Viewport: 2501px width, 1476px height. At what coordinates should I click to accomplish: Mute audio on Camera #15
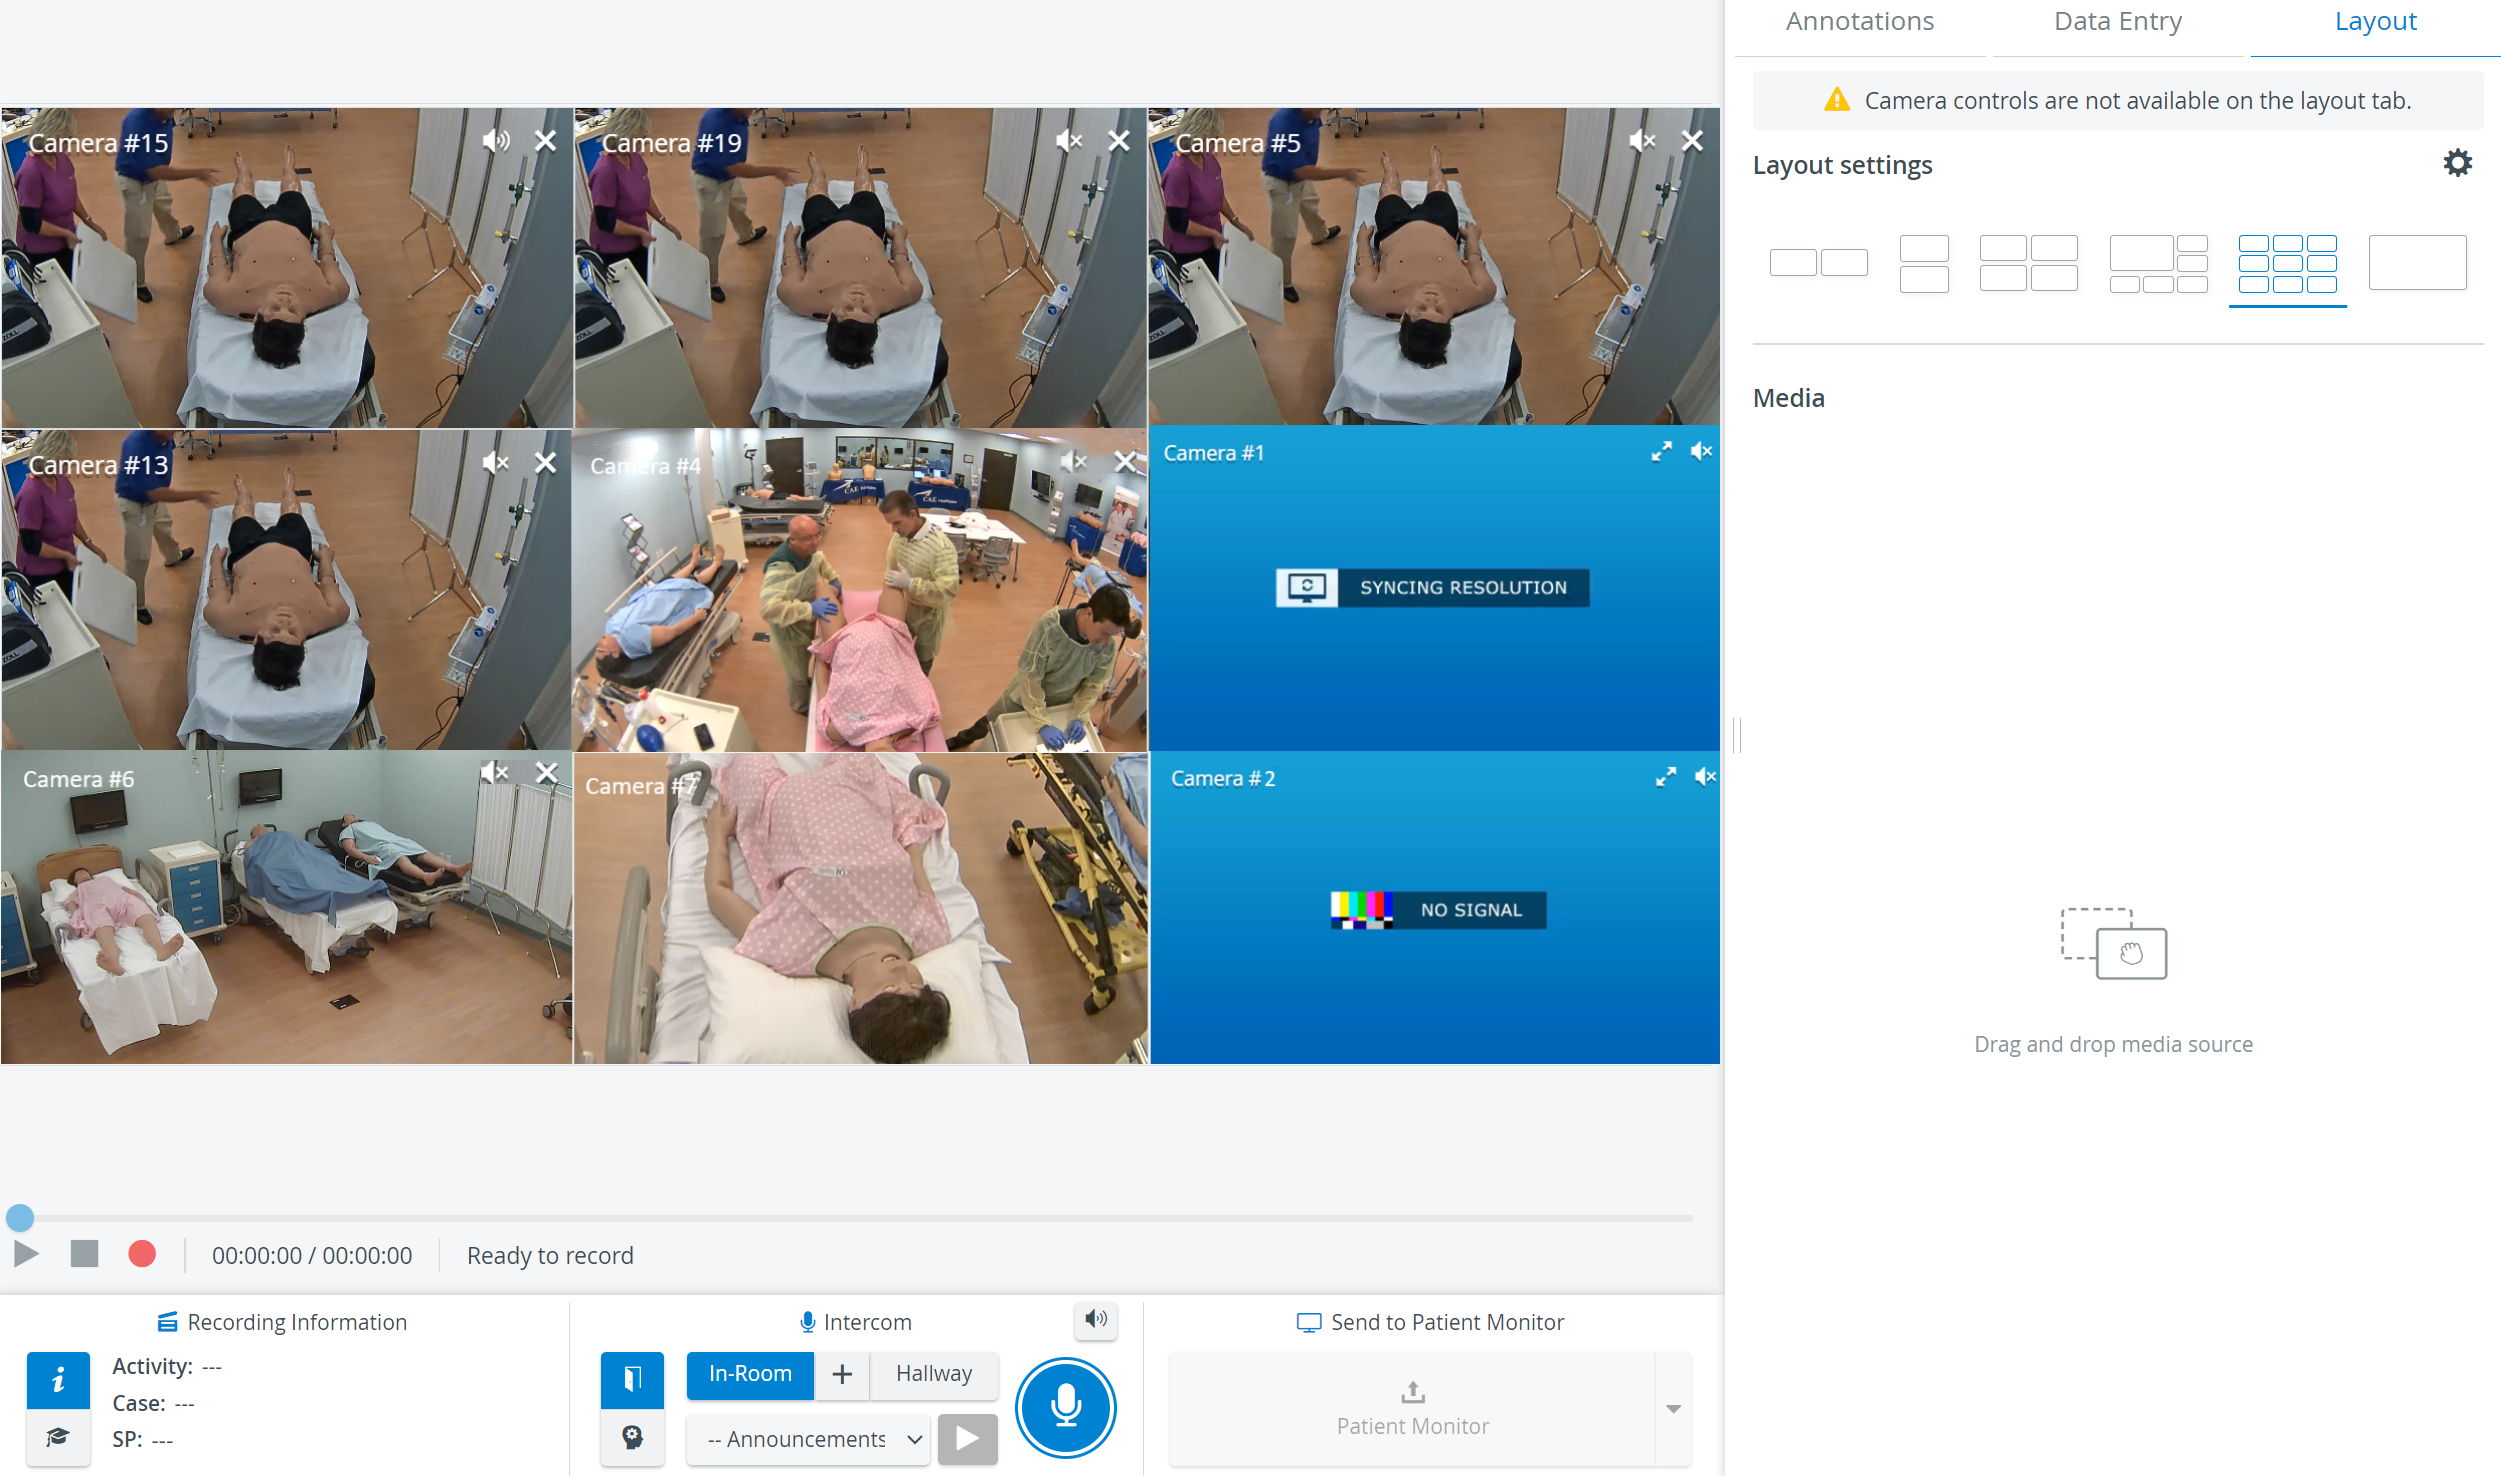pos(496,141)
